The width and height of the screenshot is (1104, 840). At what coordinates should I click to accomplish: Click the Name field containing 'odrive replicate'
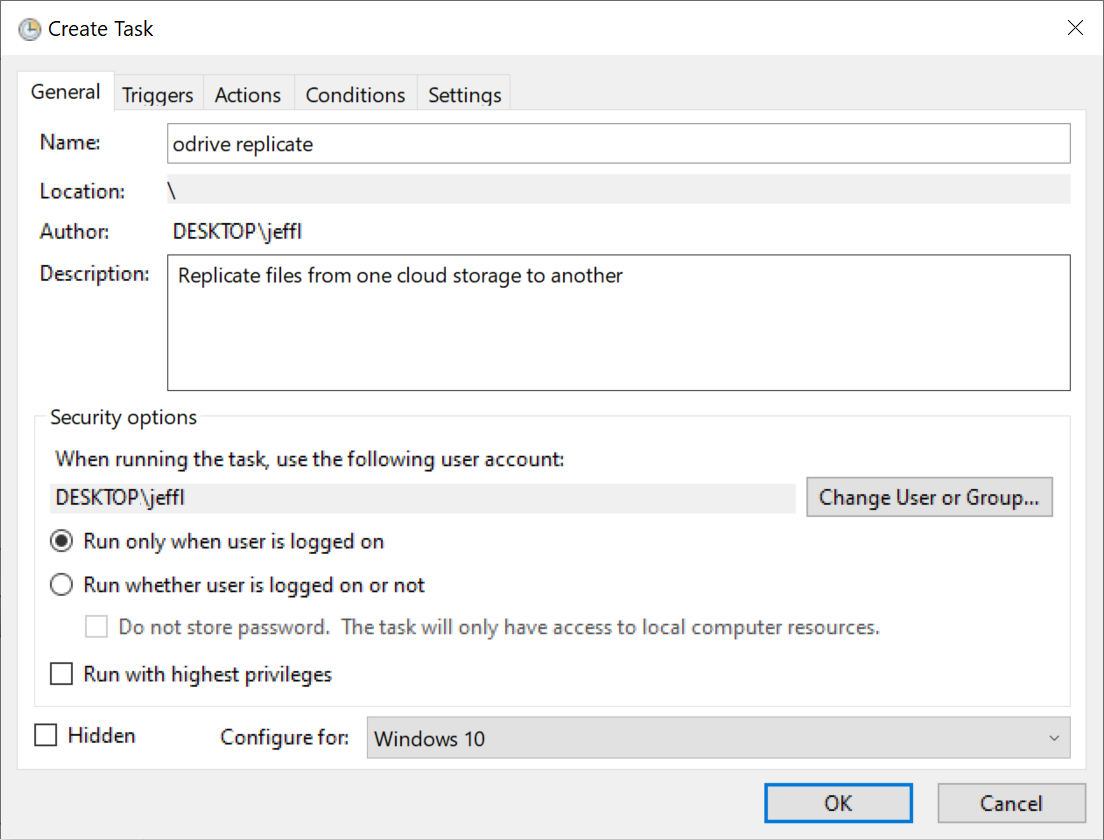618,144
